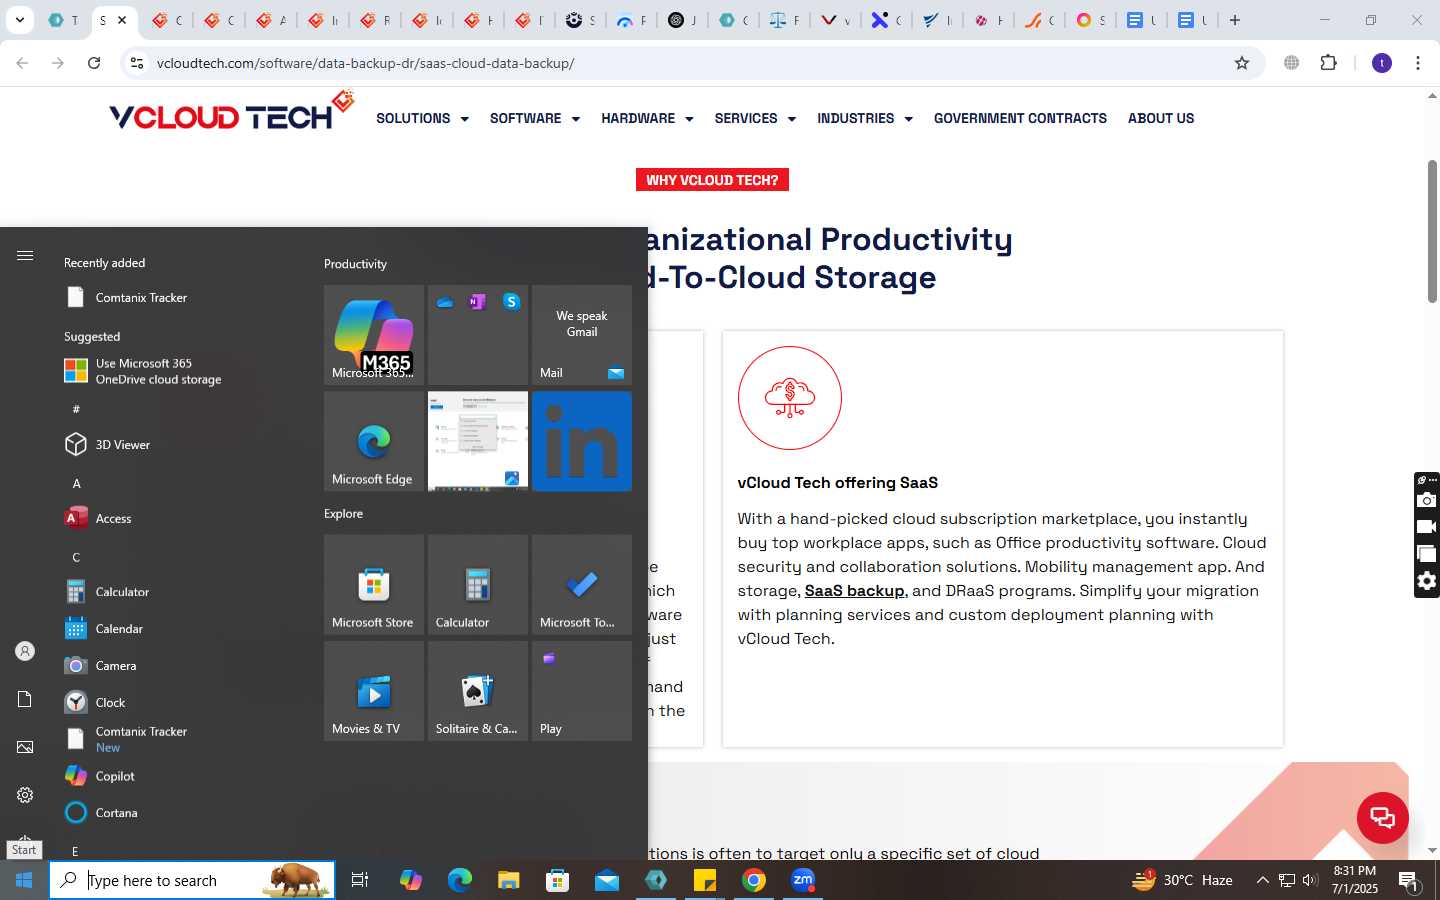Expand the SERVICES dropdown menu
Screen dimensions: 1440x900
click(x=755, y=118)
